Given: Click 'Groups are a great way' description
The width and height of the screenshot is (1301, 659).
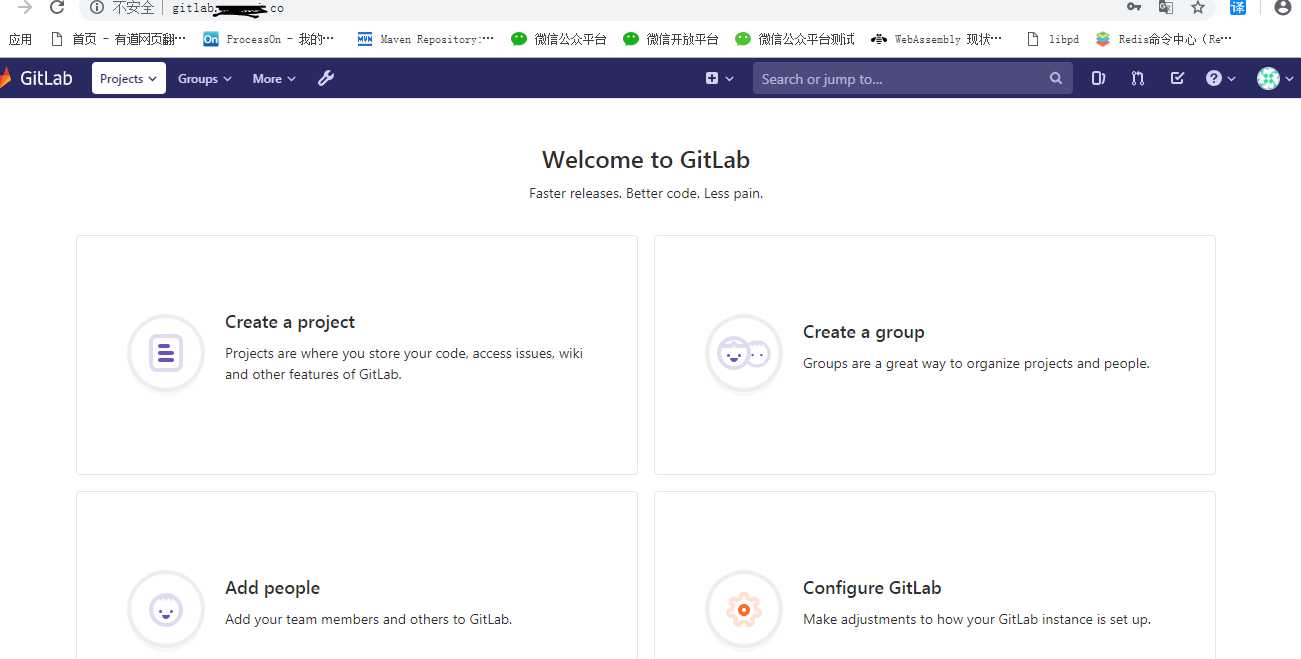Looking at the screenshot, I should (x=976, y=364).
